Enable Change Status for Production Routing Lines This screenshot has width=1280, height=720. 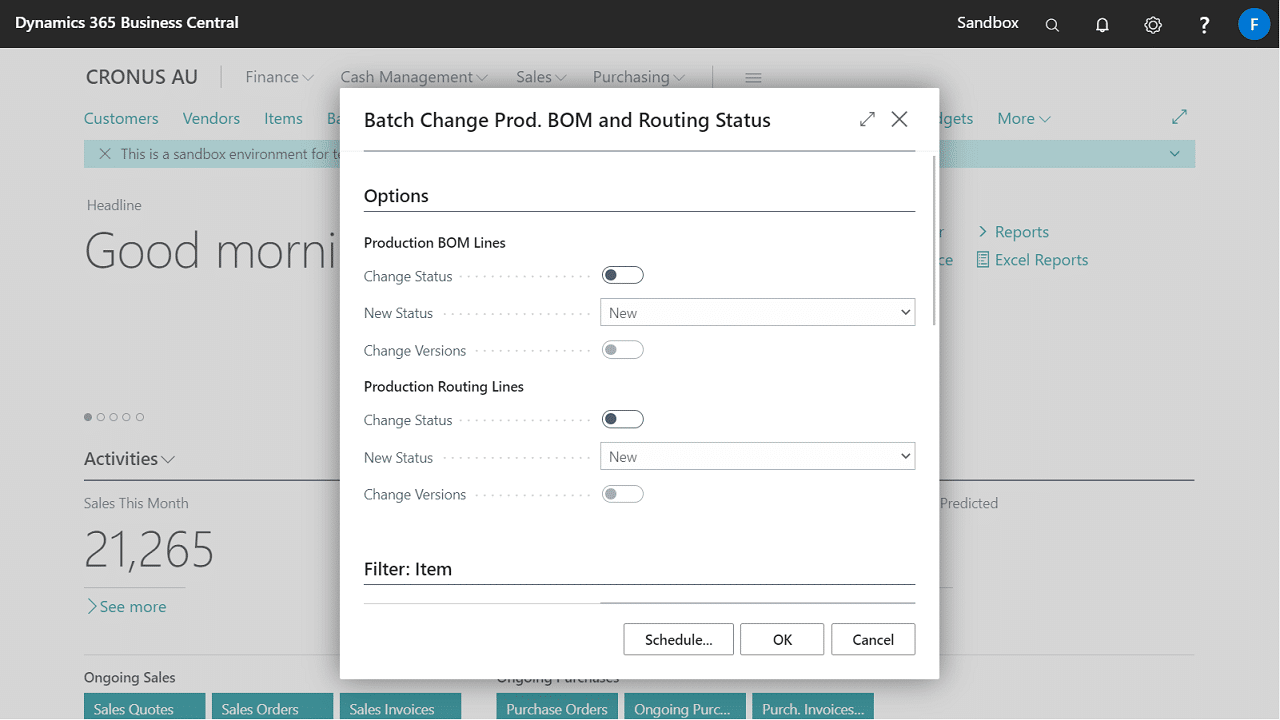[x=622, y=420]
